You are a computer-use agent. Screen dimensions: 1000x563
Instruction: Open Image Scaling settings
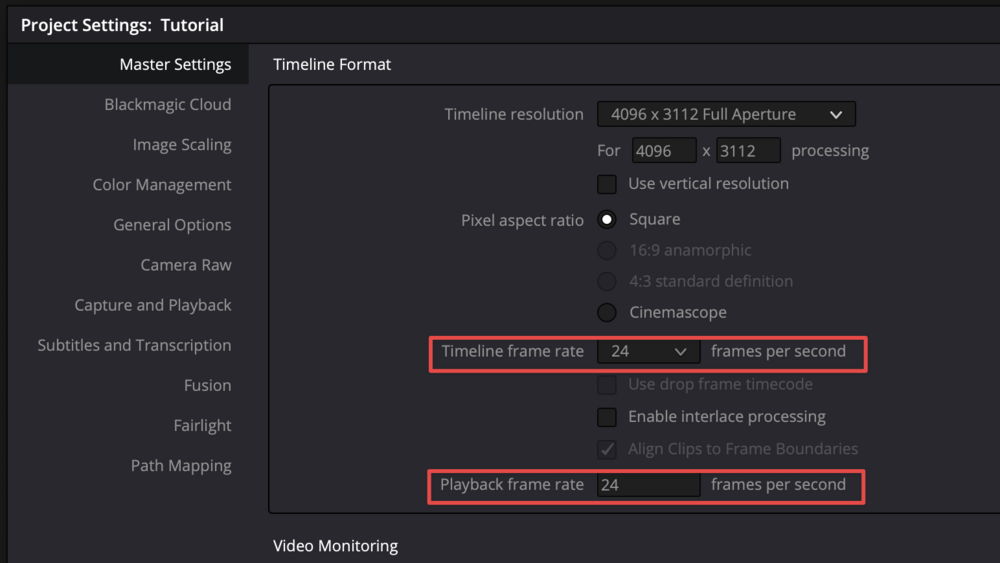tap(181, 145)
